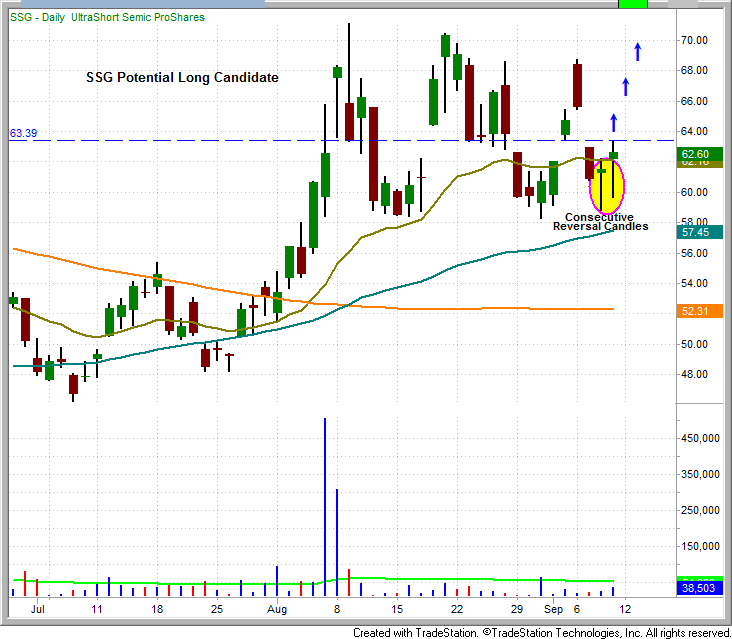Image resolution: width=732 pixels, height=639 pixels.
Task: Select the 'SSG Potential Long Candidate' annotation
Action: click(182, 77)
